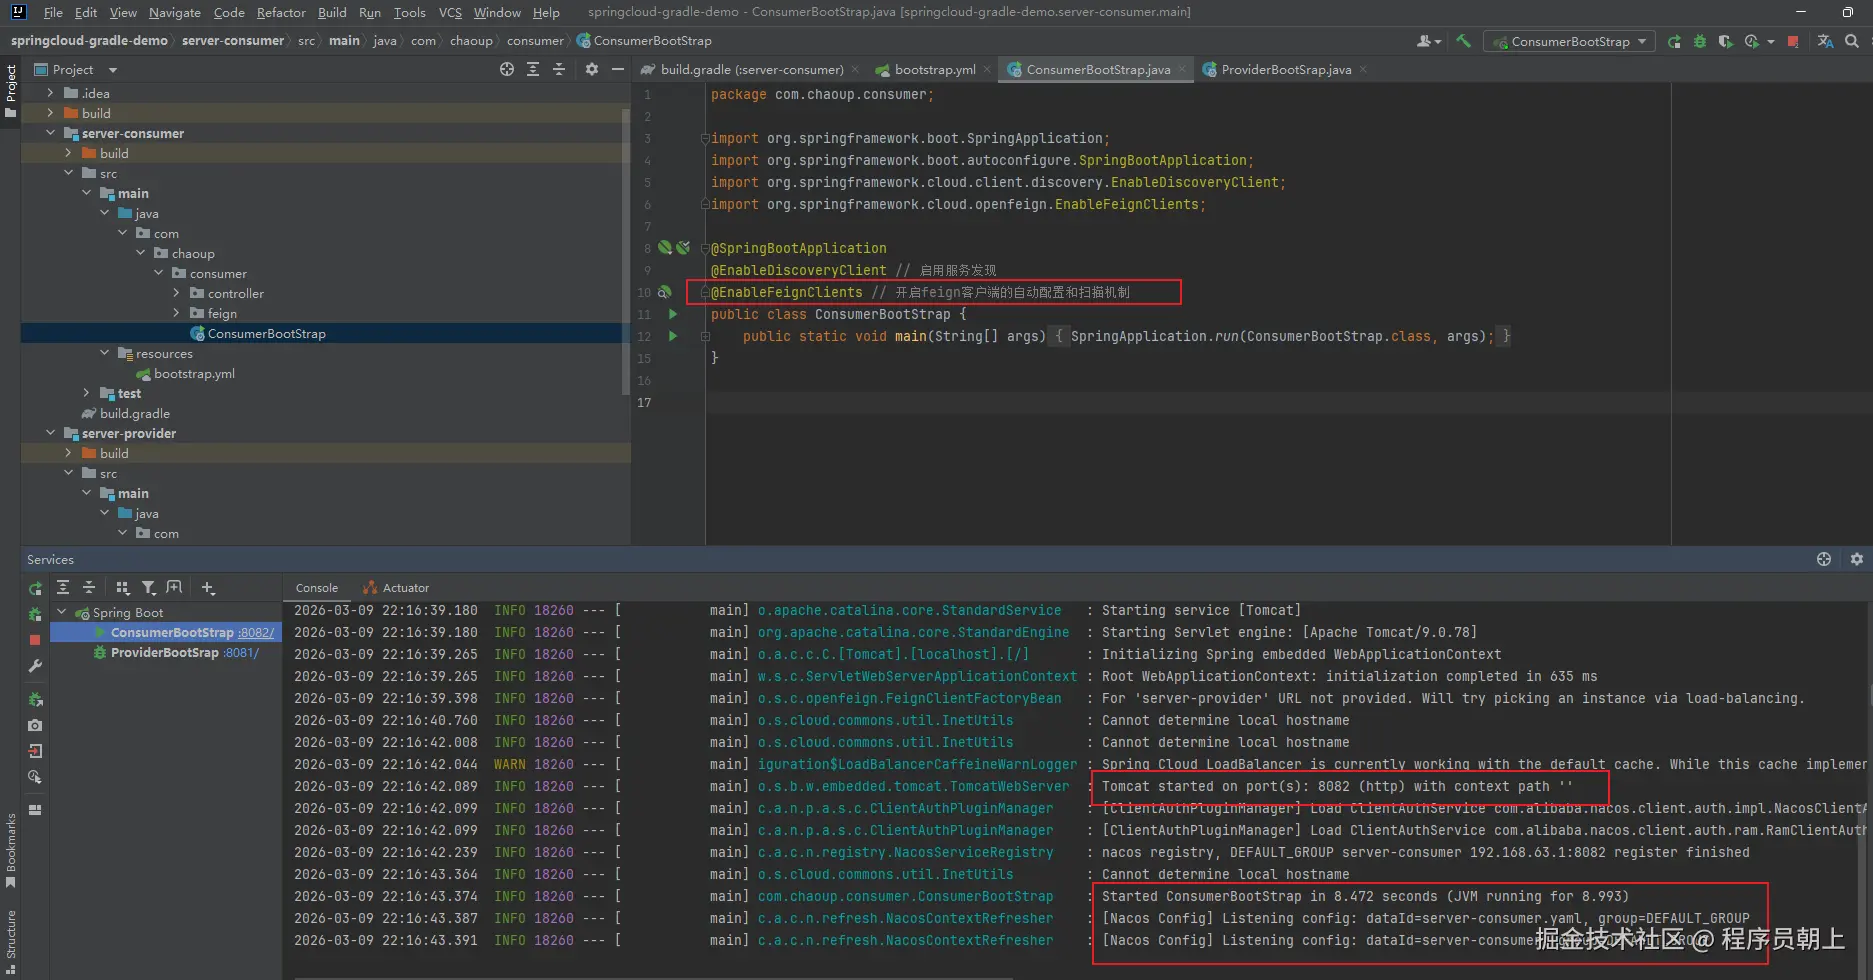Click the Build project hammer icon

tap(1463, 41)
